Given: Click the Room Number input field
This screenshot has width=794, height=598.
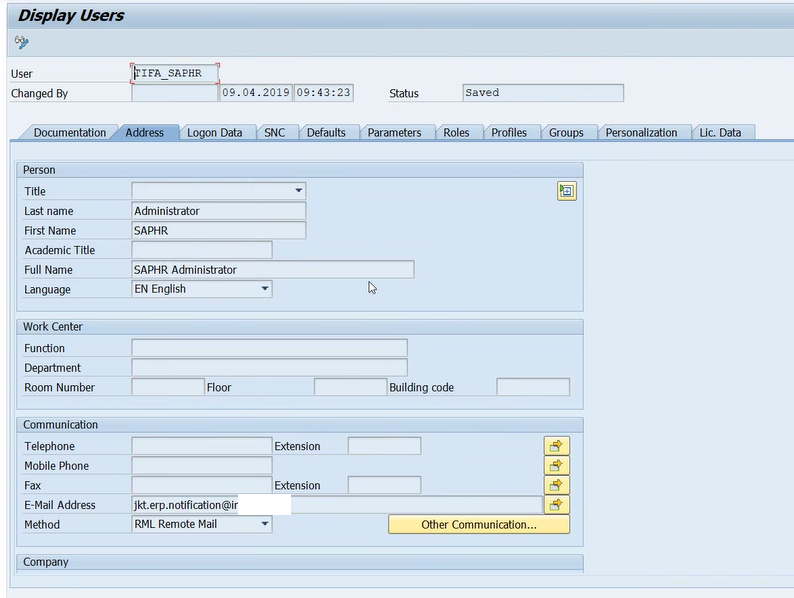Looking at the screenshot, I should [x=168, y=387].
